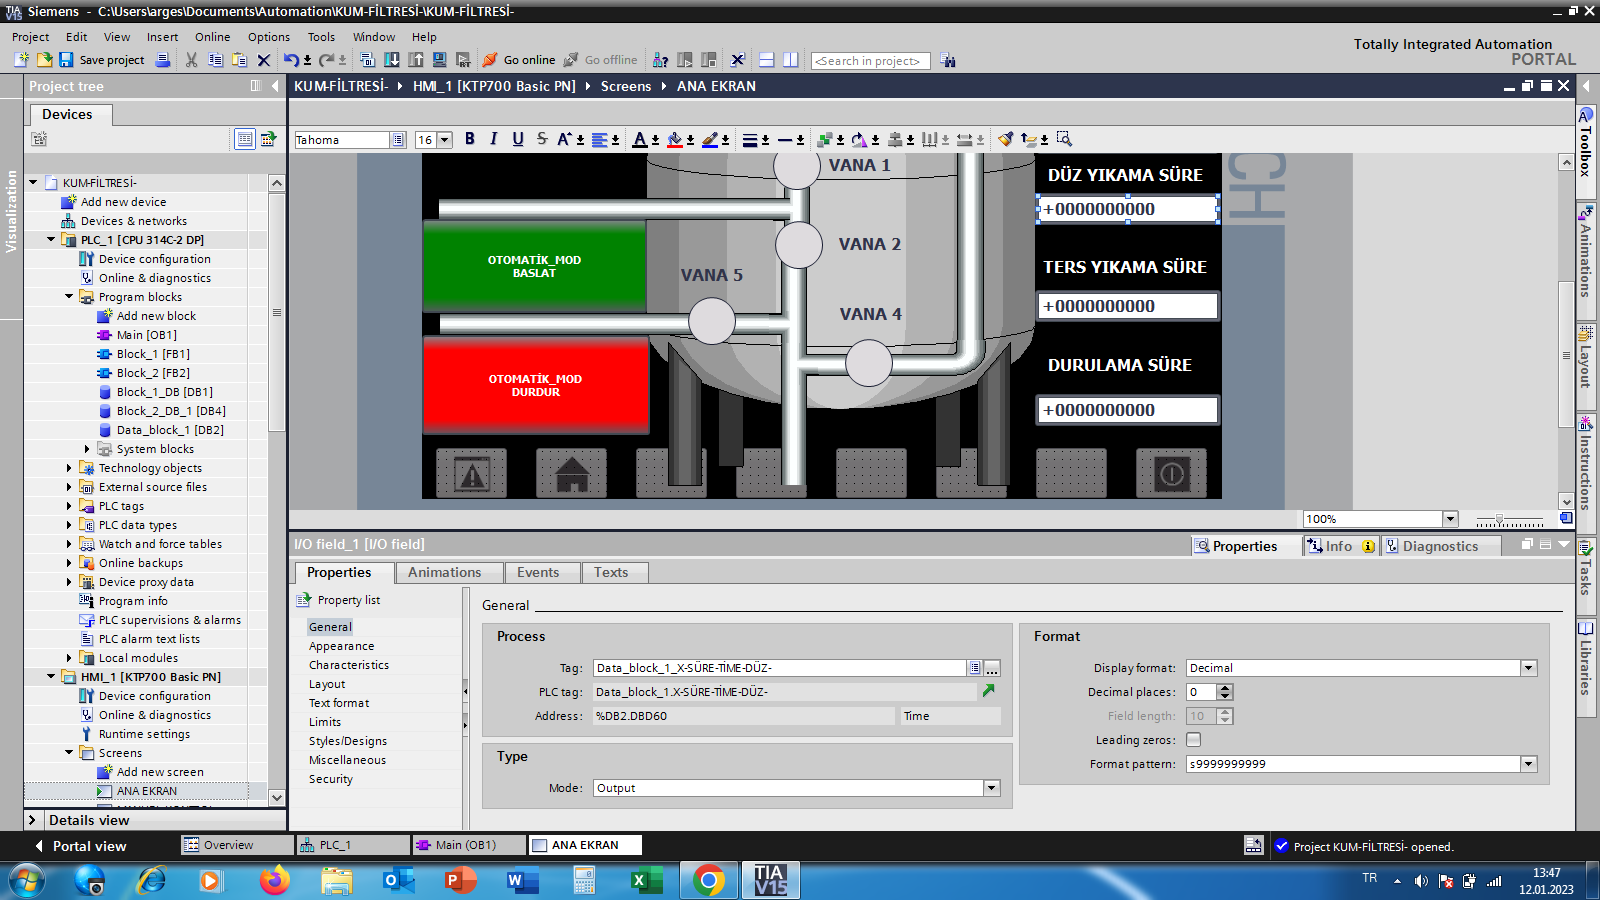Image resolution: width=1600 pixels, height=900 pixels.
Task: Collapse the PLC_1 tree node
Action: (x=51, y=240)
